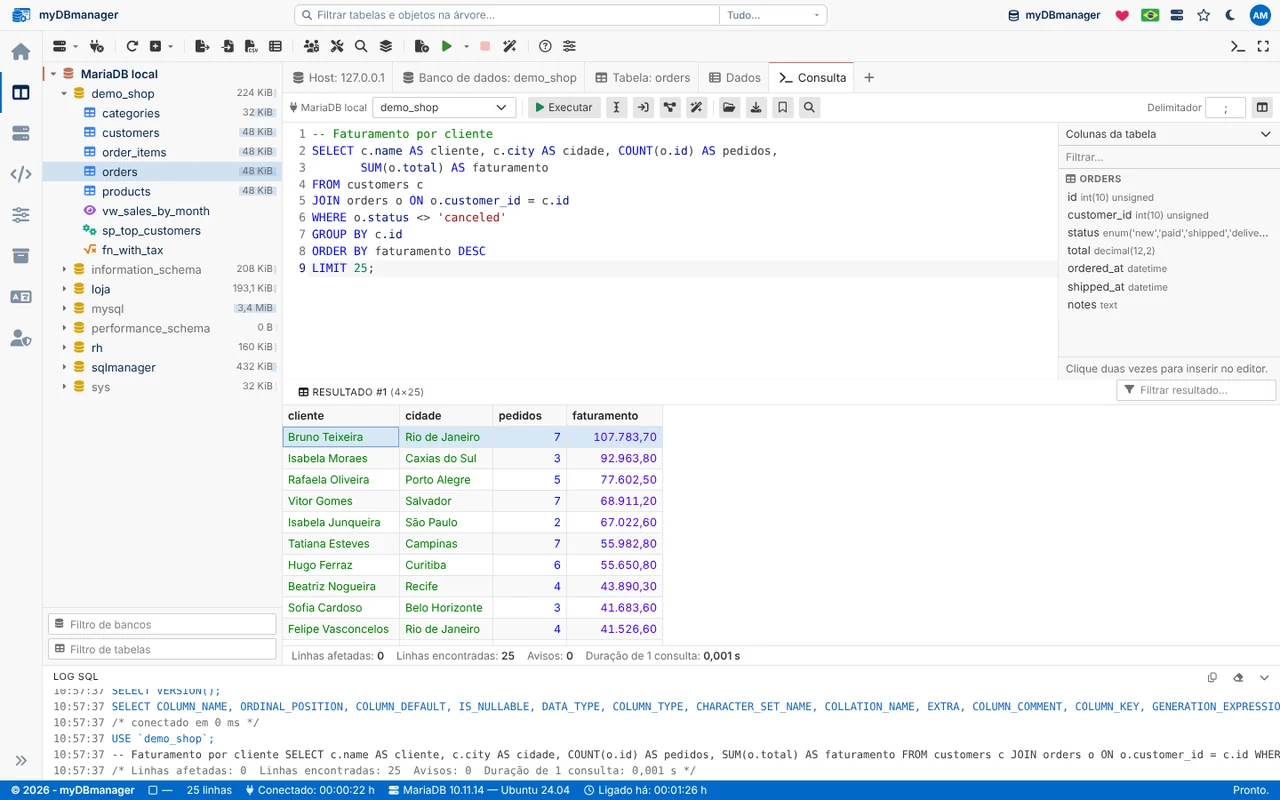This screenshot has width=1280, height=800.
Task: Switch to the Host: 127.0.0.1 tab
Action: [338, 77]
